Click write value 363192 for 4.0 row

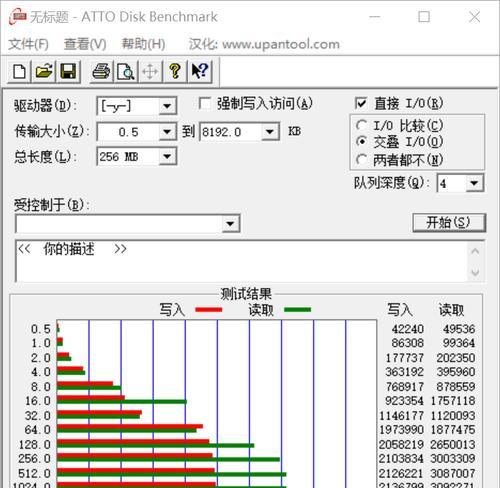pos(404,372)
